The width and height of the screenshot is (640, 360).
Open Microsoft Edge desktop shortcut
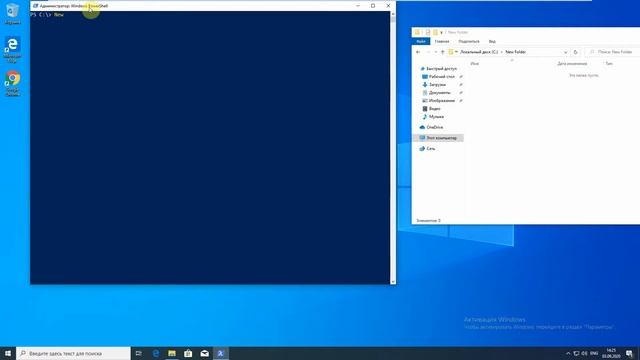[12, 49]
